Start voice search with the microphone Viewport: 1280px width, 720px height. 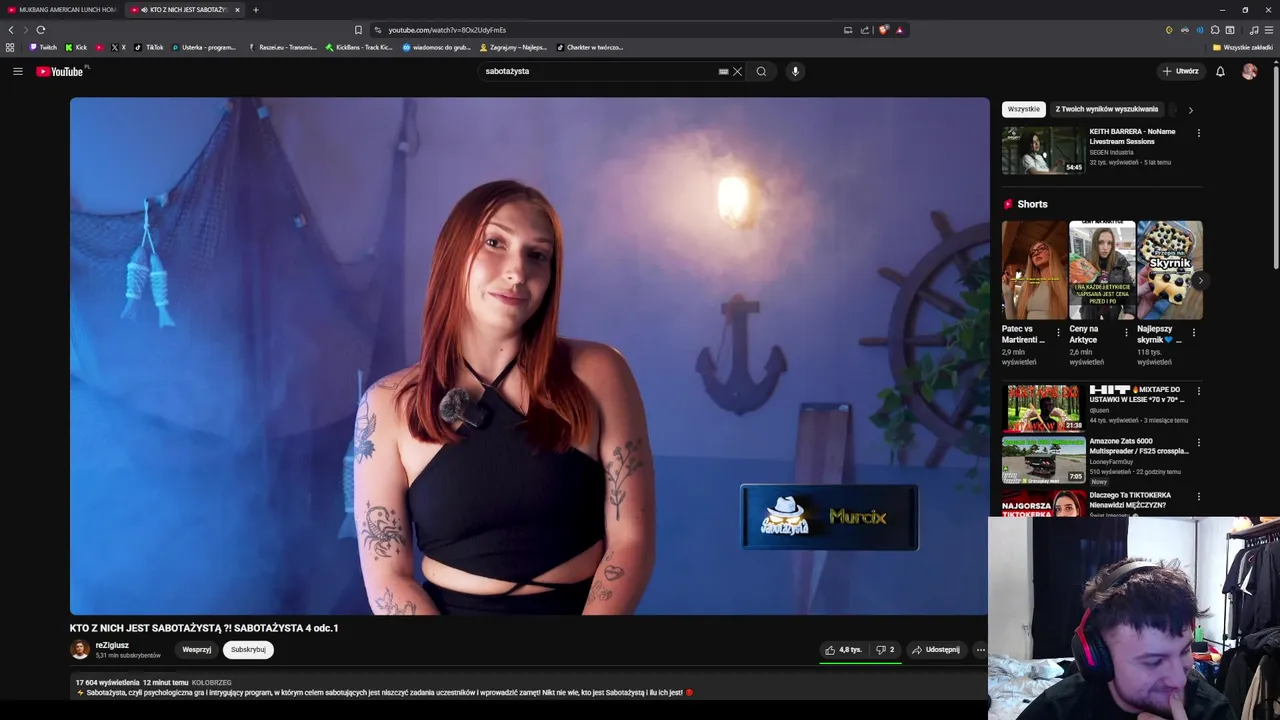pyautogui.click(x=795, y=71)
